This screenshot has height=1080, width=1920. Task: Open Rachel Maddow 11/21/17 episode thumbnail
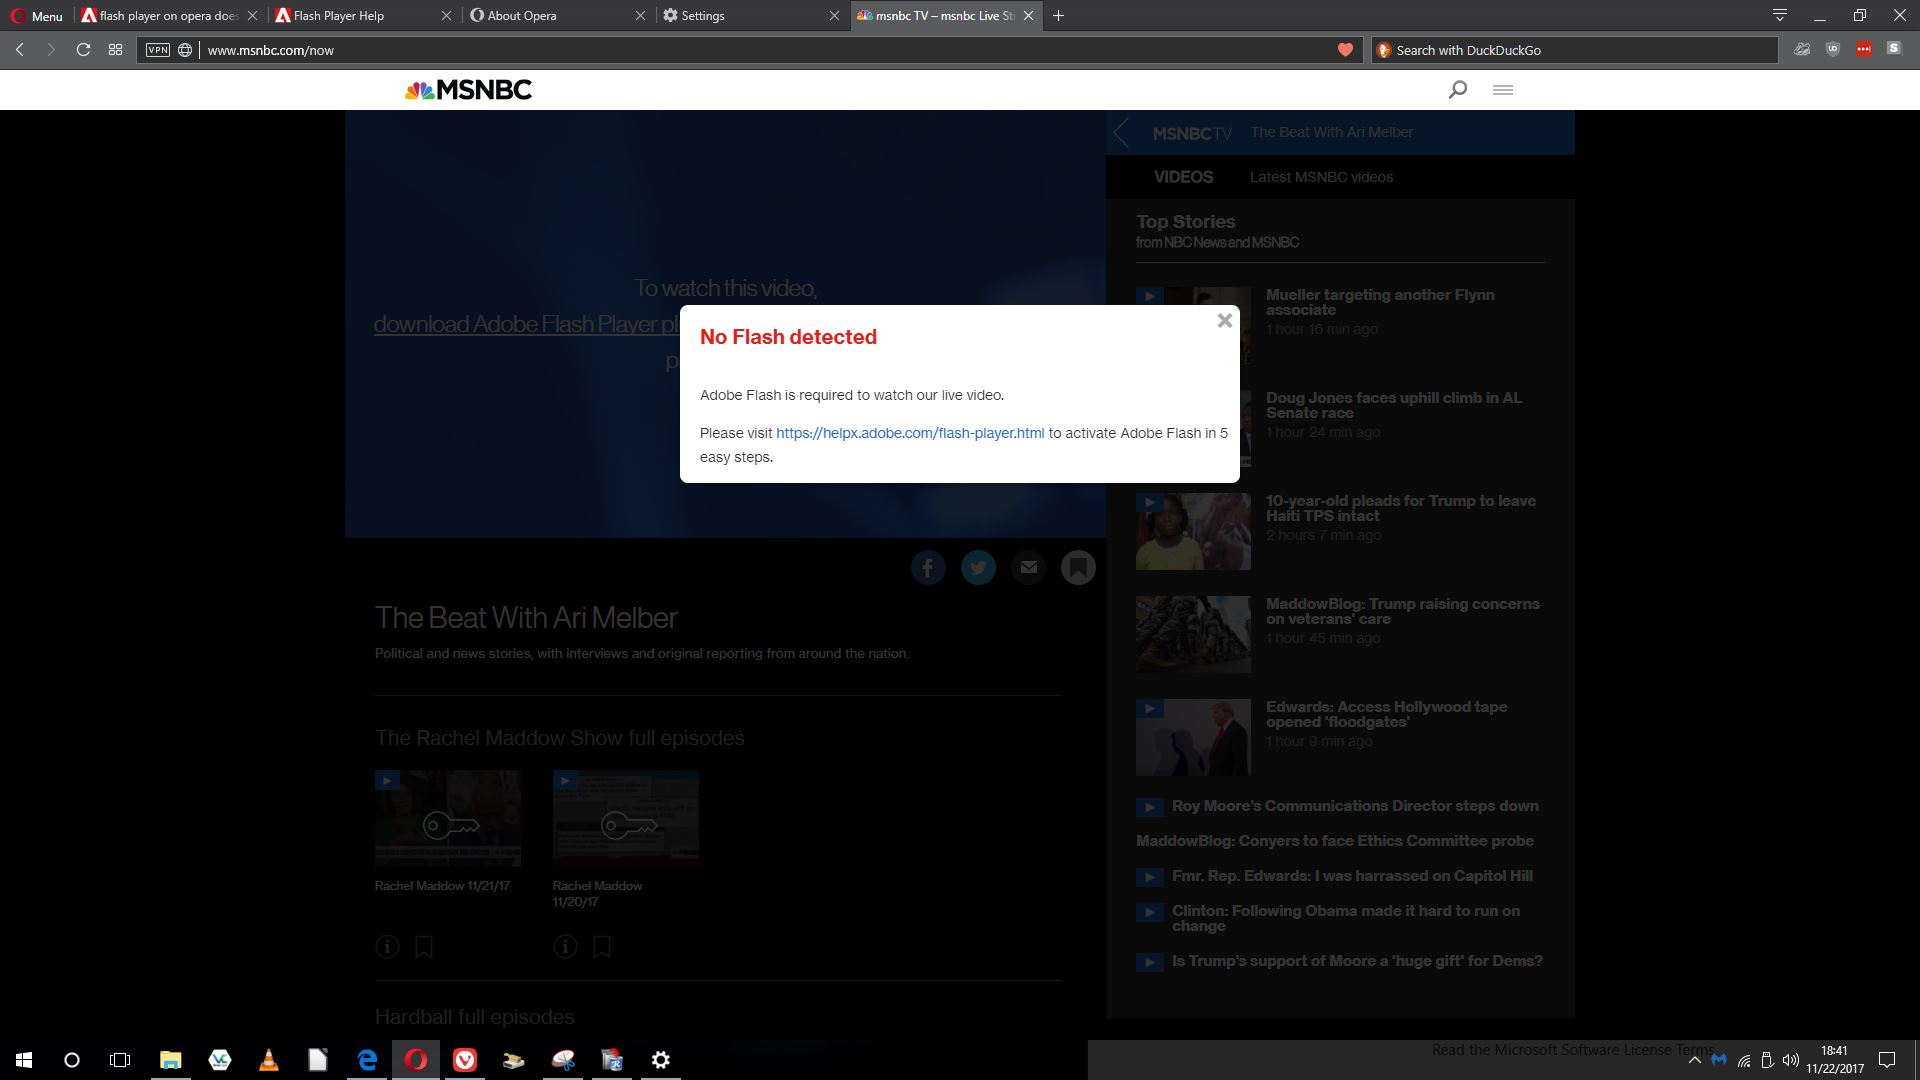pos(447,818)
